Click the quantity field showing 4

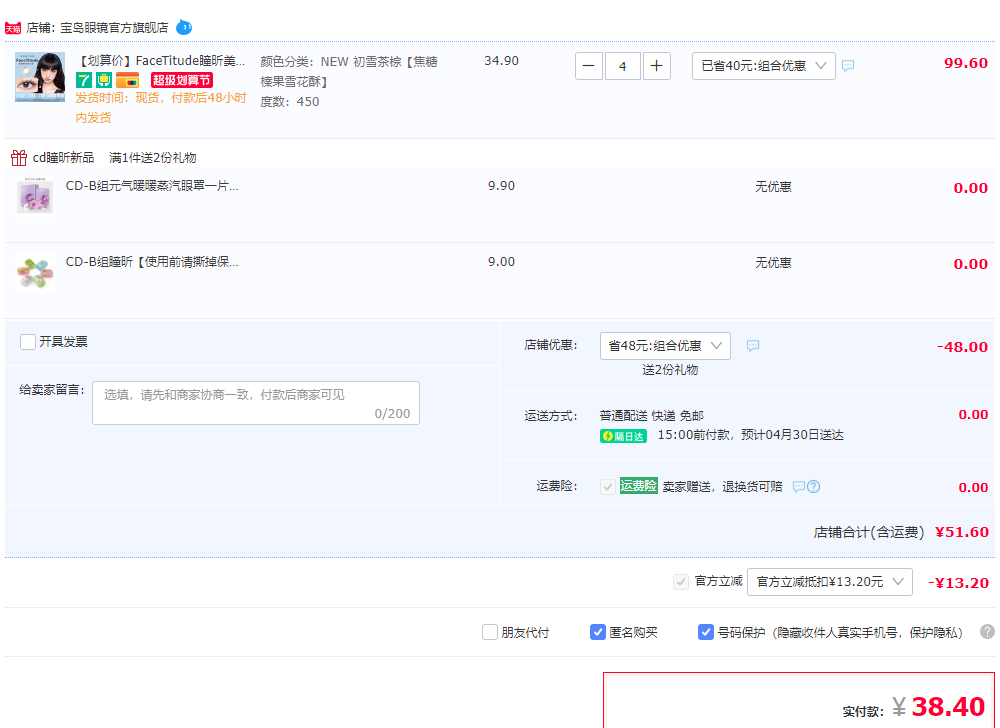tap(622, 66)
